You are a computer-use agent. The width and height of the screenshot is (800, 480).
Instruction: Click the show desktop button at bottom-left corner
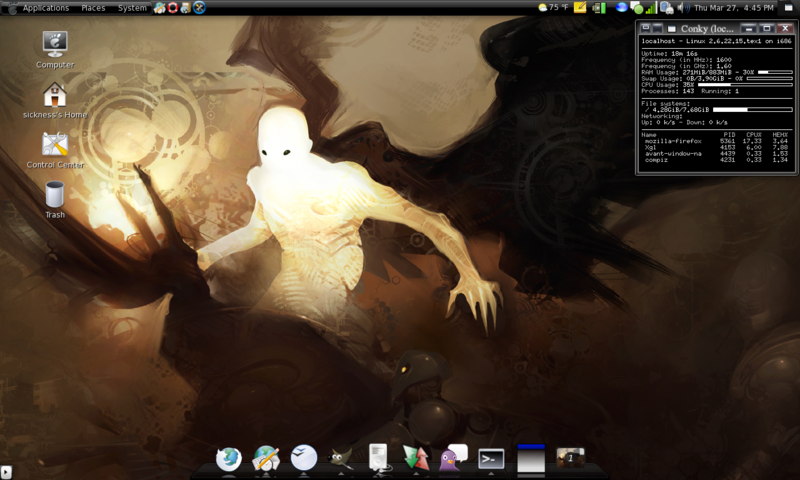[x=6, y=472]
